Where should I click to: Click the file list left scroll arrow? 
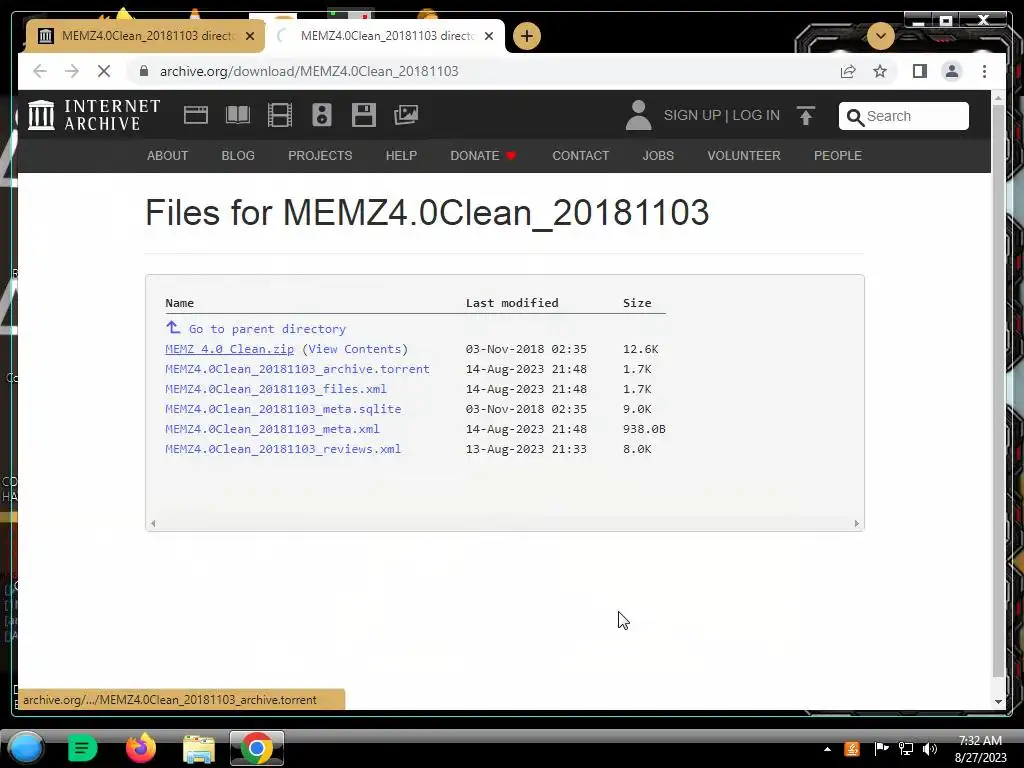(x=153, y=523)
